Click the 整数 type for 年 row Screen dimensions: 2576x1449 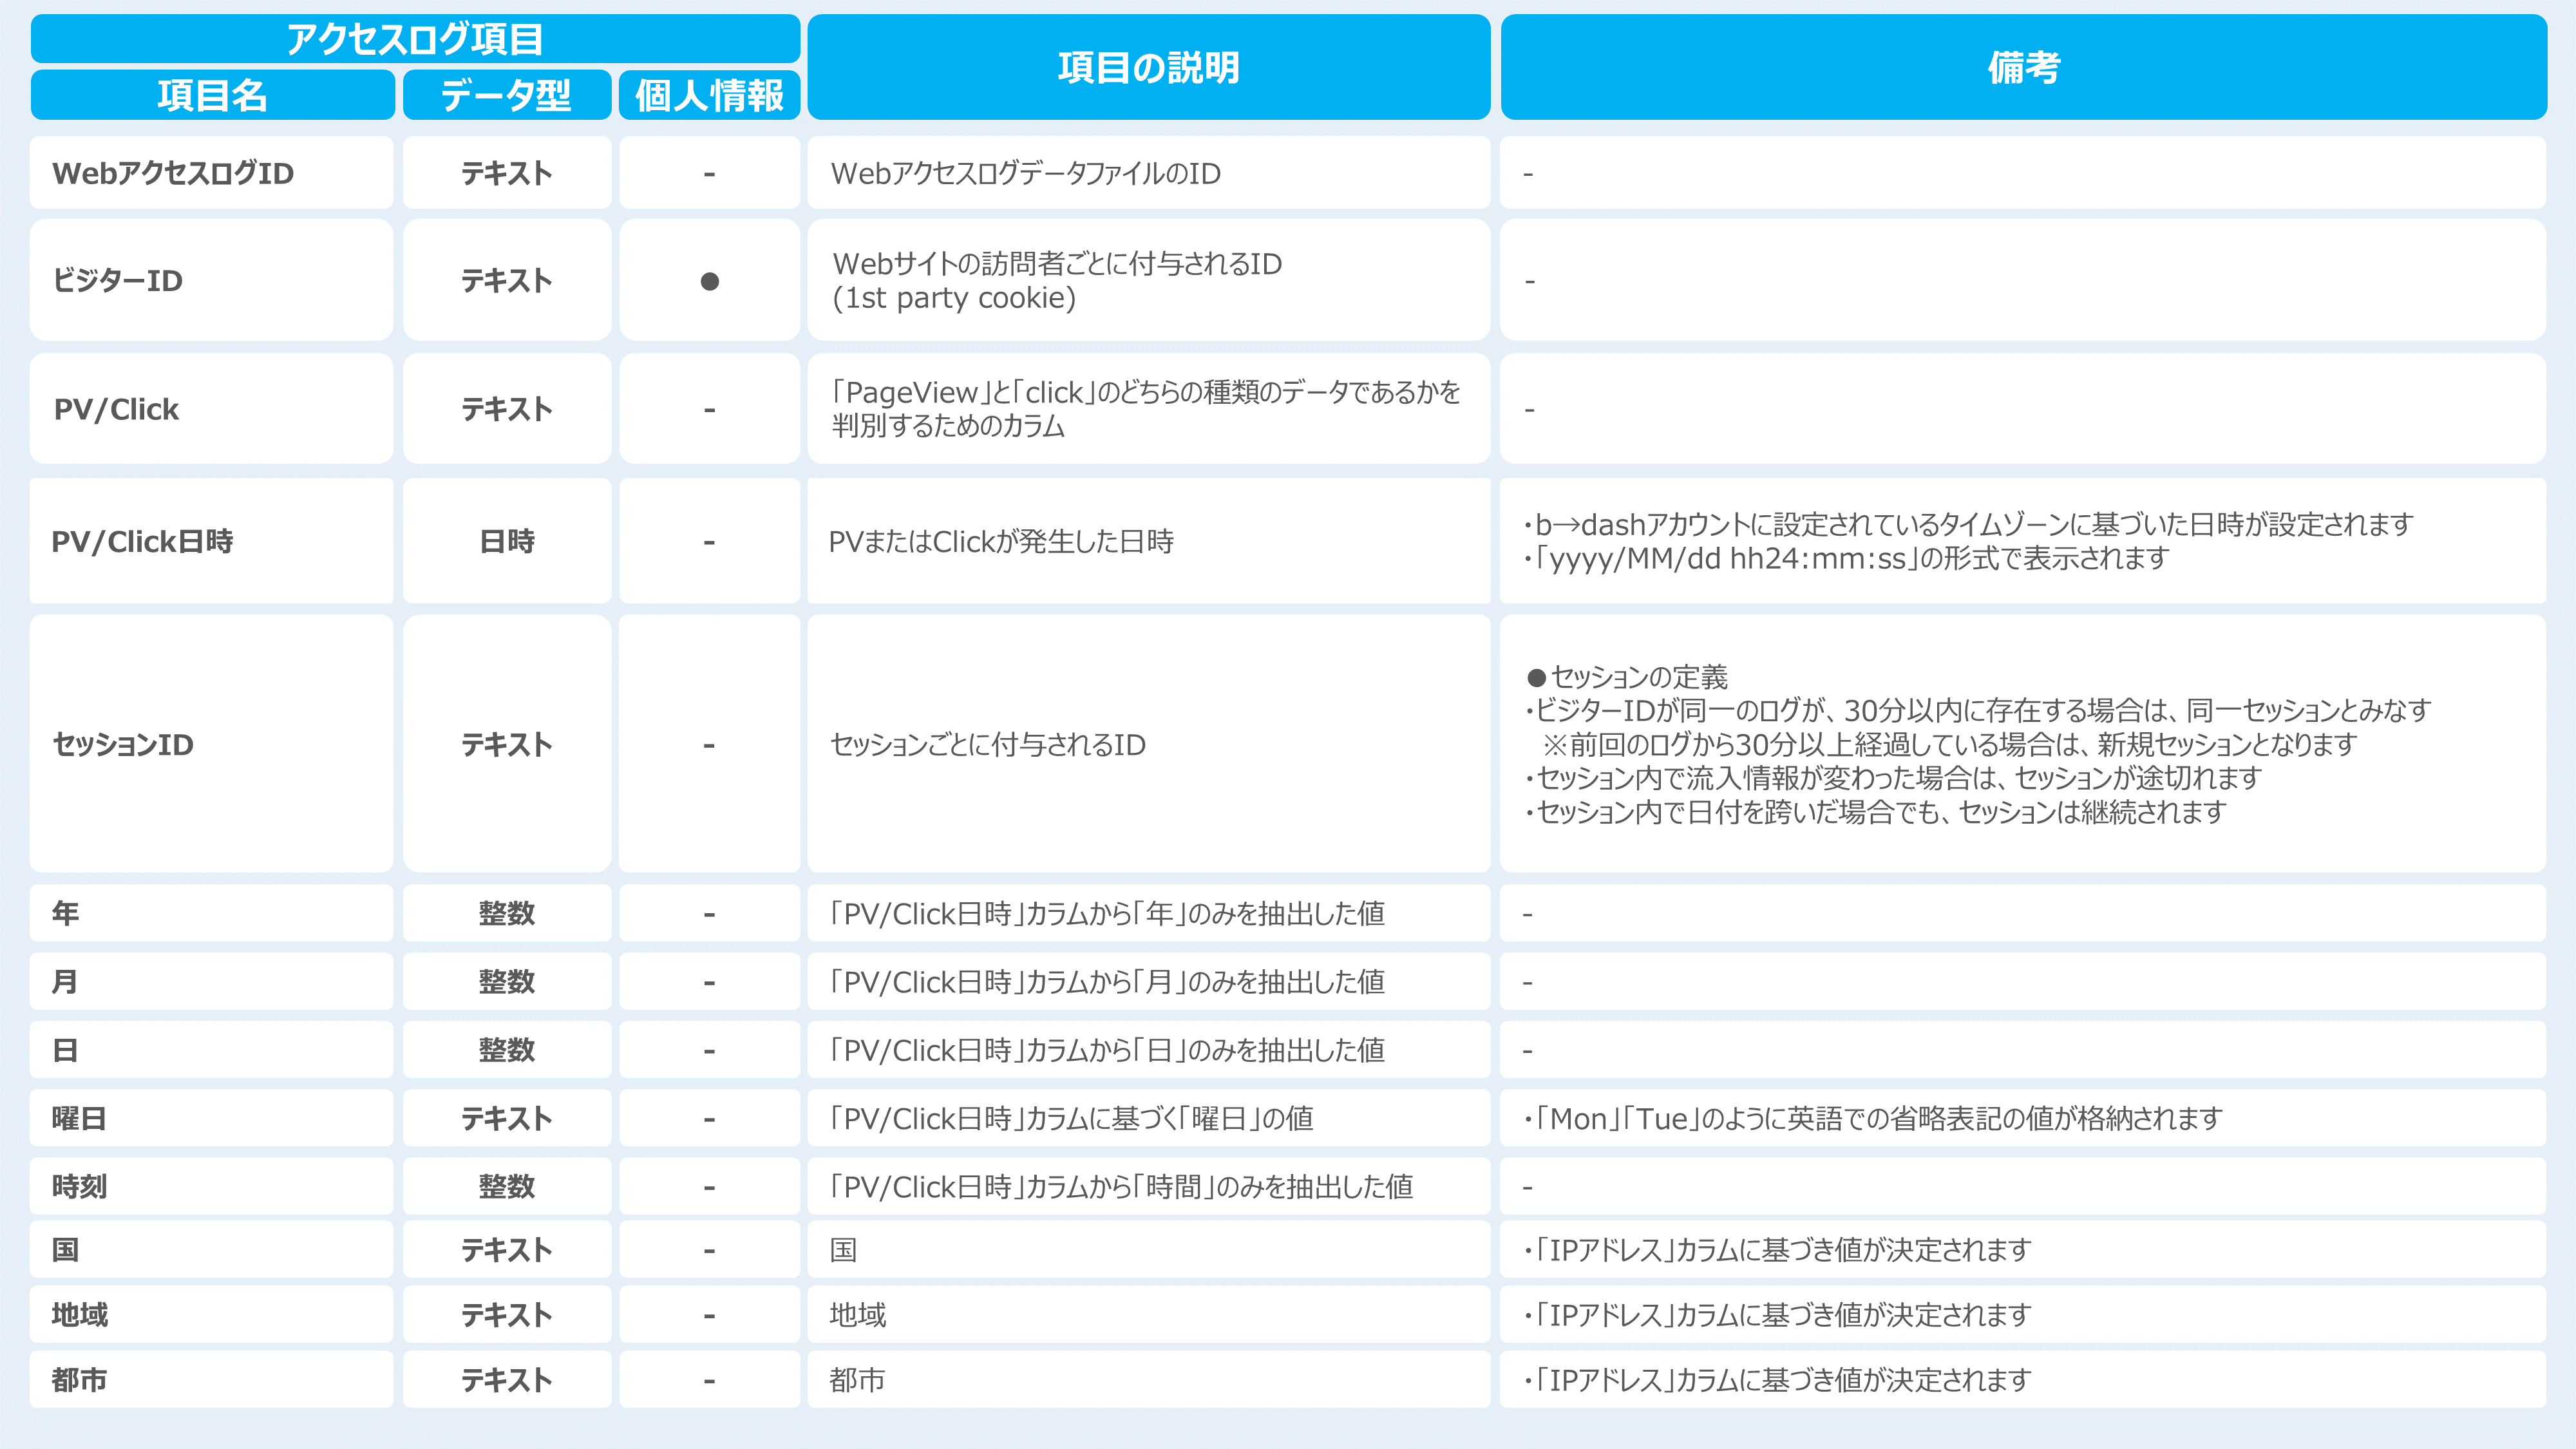coord(506,913)
